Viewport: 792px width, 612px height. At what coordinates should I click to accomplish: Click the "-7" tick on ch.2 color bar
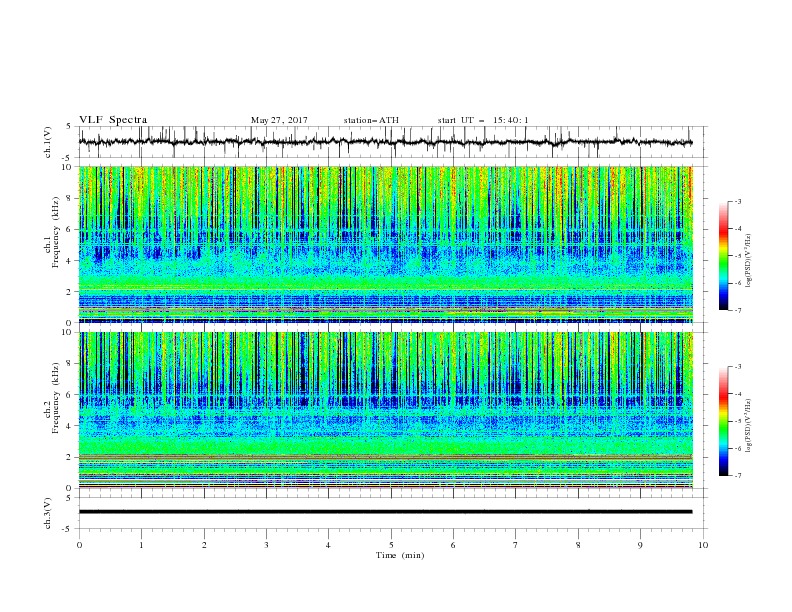click(x=737, y=476)
